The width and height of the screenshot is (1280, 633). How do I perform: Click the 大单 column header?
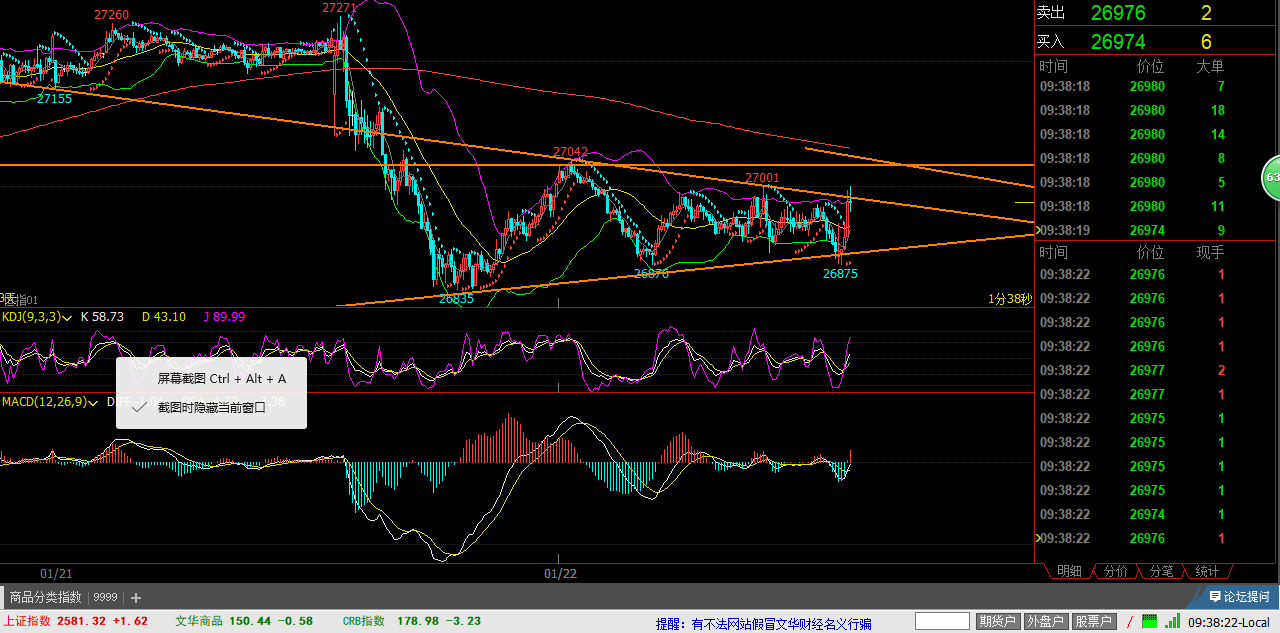[1210, 67]
